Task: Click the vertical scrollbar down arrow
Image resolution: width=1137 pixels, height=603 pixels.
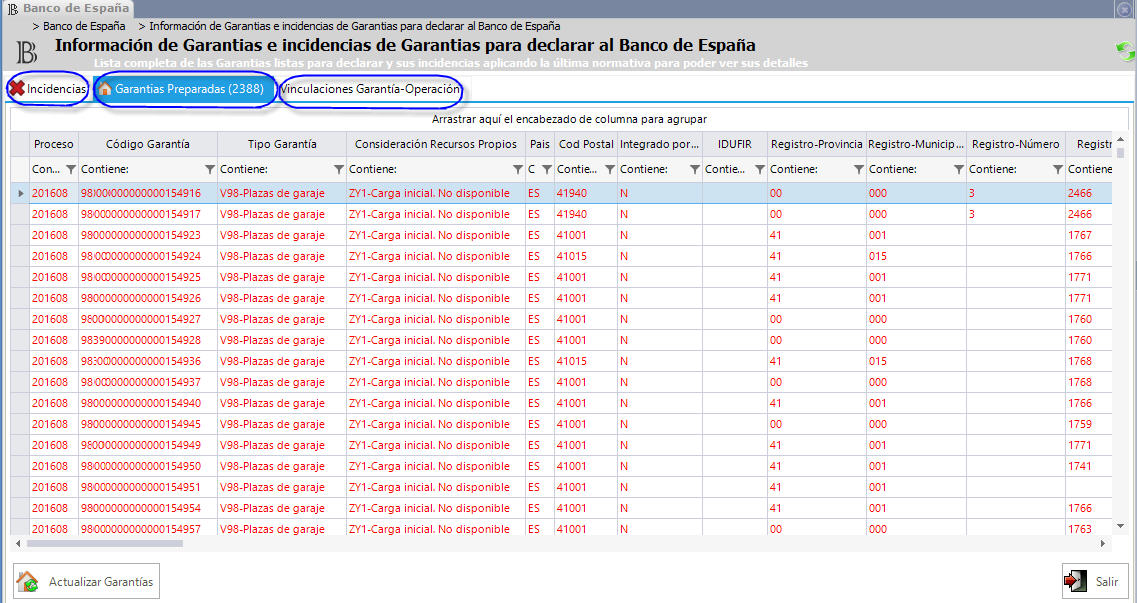Action: [x=1120, y=526]
